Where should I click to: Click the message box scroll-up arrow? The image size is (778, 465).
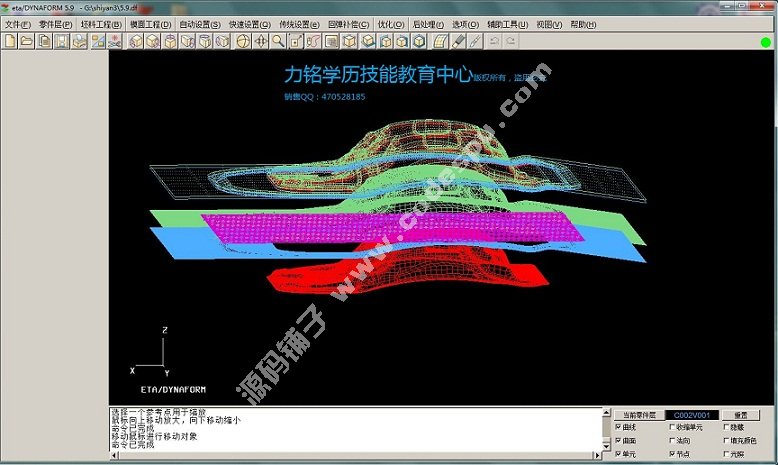[x=606, y=412]
